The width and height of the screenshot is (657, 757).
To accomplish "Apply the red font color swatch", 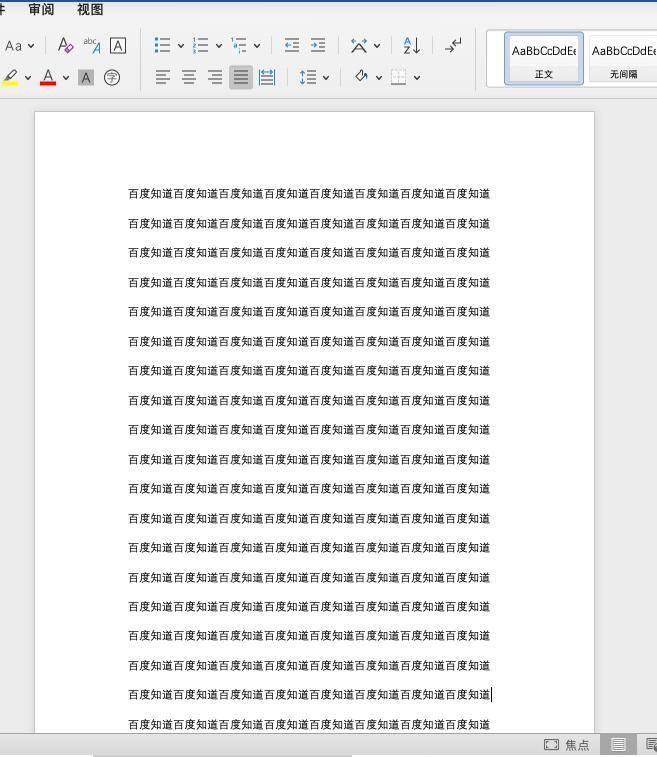I will point(48,77).
